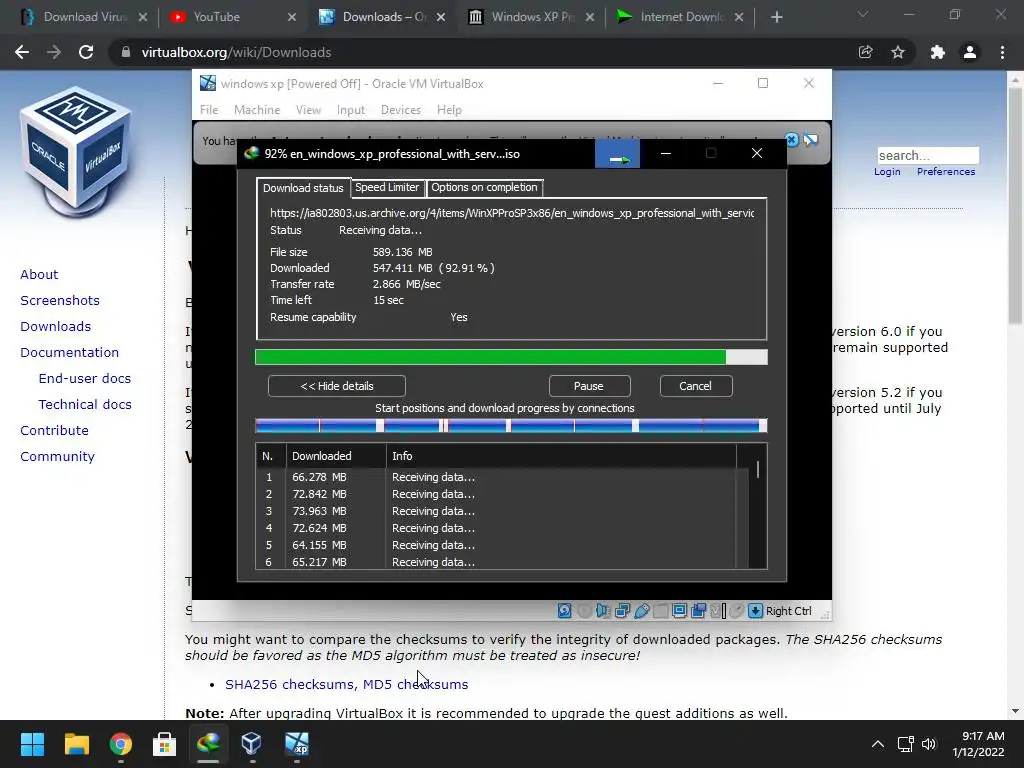Switch to the Options on completion tab

(485, 187)
